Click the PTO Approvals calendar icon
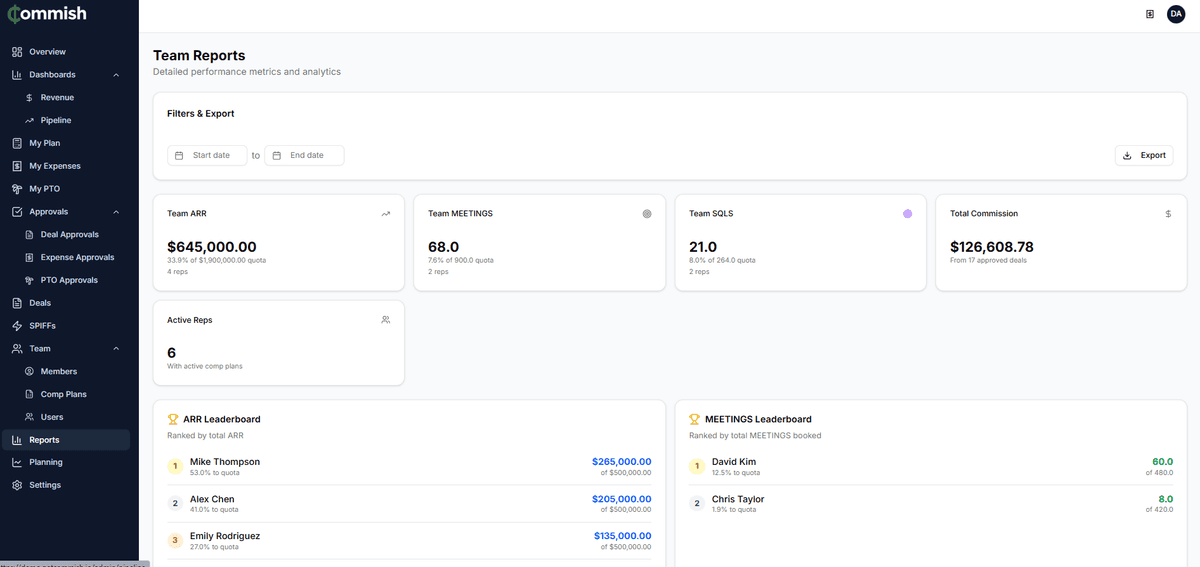This screenshot has height=567, width=1200. tap(30, 281)
